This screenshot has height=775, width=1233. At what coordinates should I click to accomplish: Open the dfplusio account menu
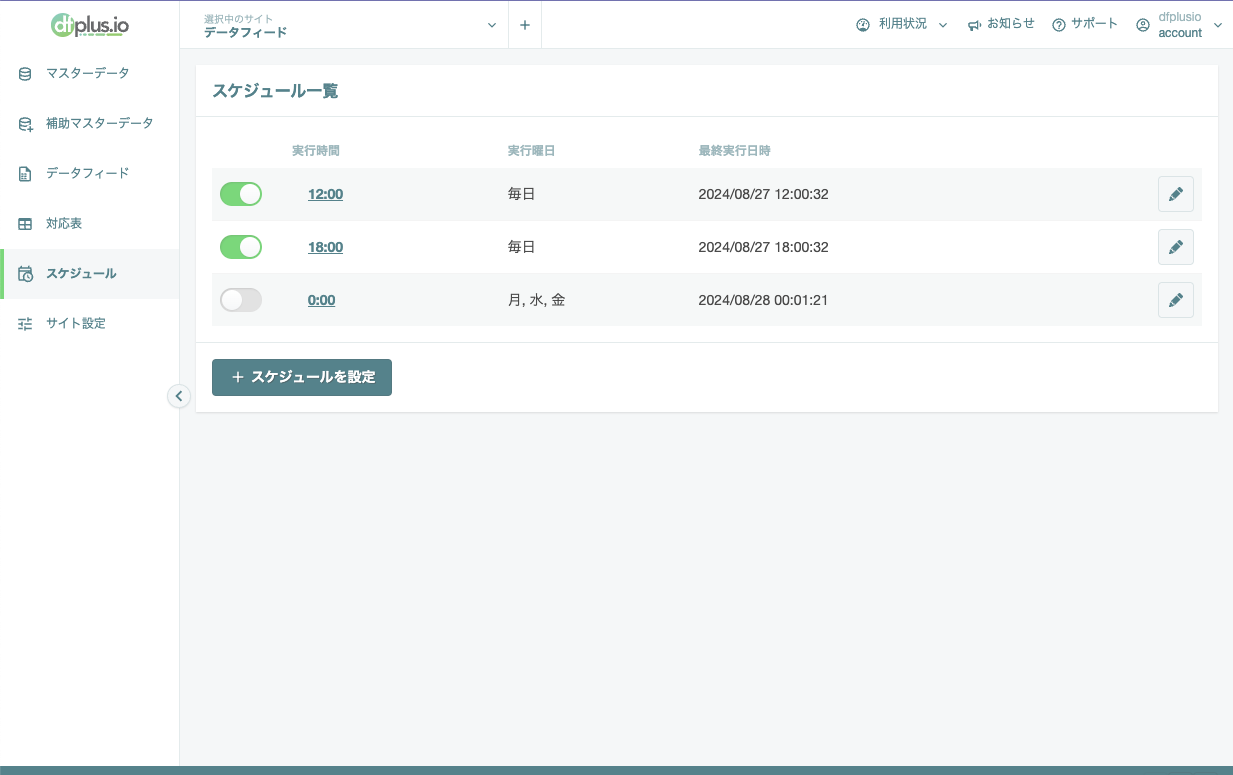click(1179, 25)
